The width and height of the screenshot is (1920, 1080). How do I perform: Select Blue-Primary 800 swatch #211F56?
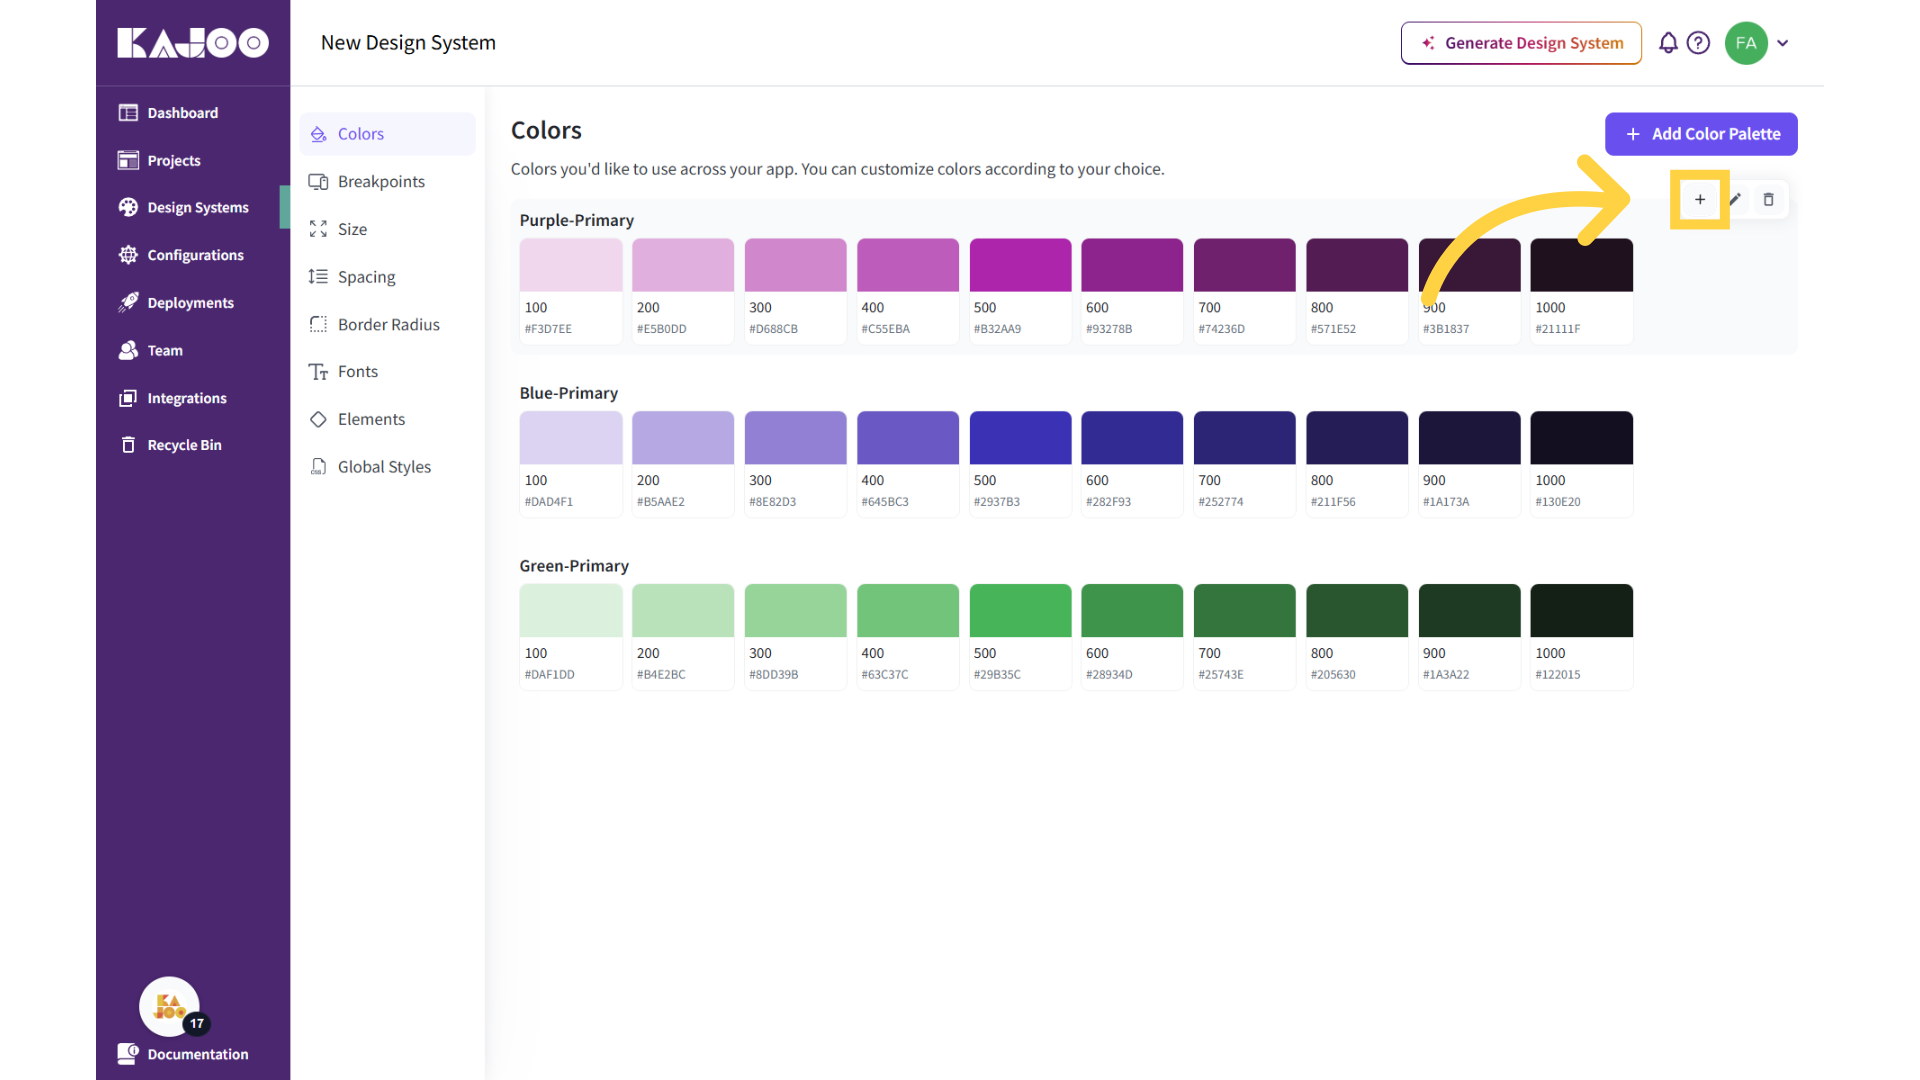pos(1357,465)
